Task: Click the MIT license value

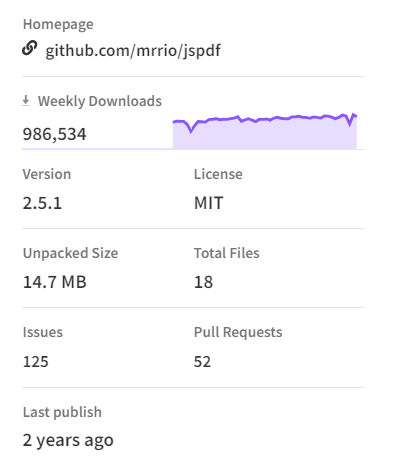Action: click(209, 203)
